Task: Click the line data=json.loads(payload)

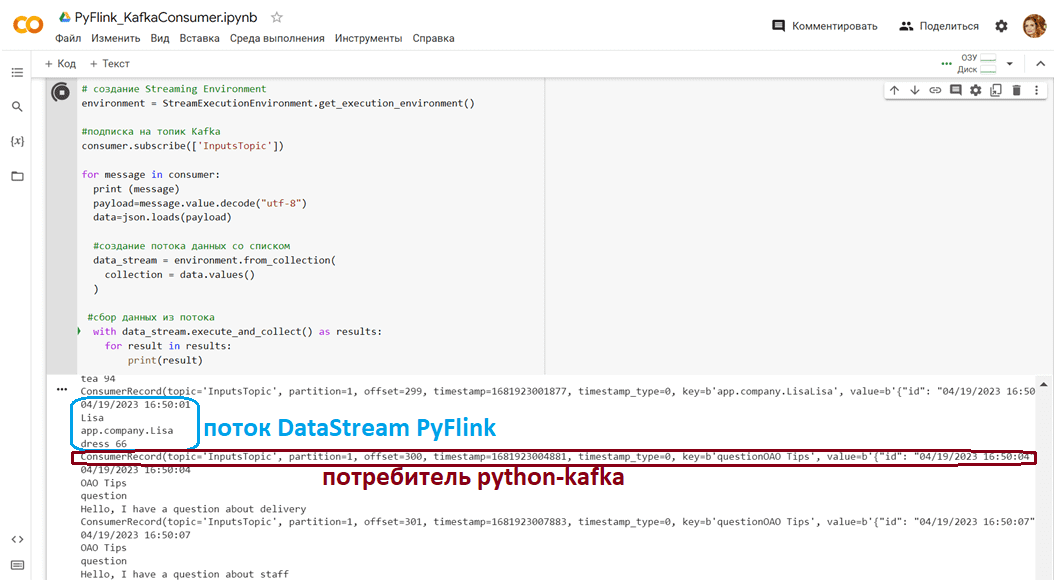Action: click(x=162, y=217)
